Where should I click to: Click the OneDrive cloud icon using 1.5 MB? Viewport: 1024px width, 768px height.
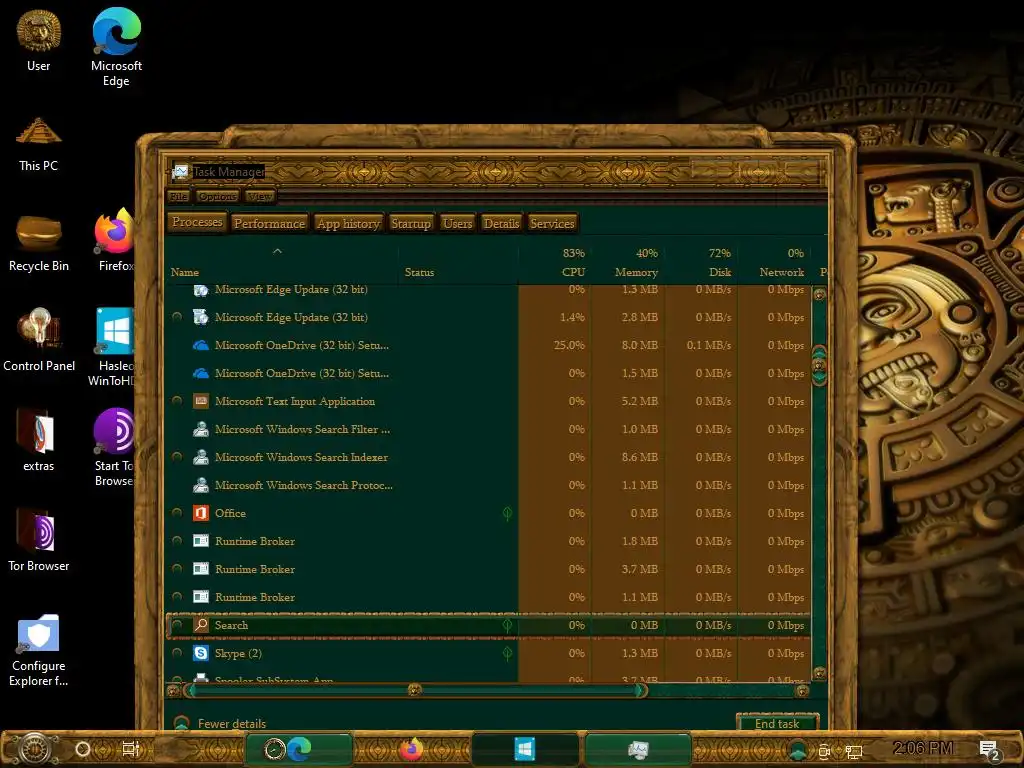point(200,373)
